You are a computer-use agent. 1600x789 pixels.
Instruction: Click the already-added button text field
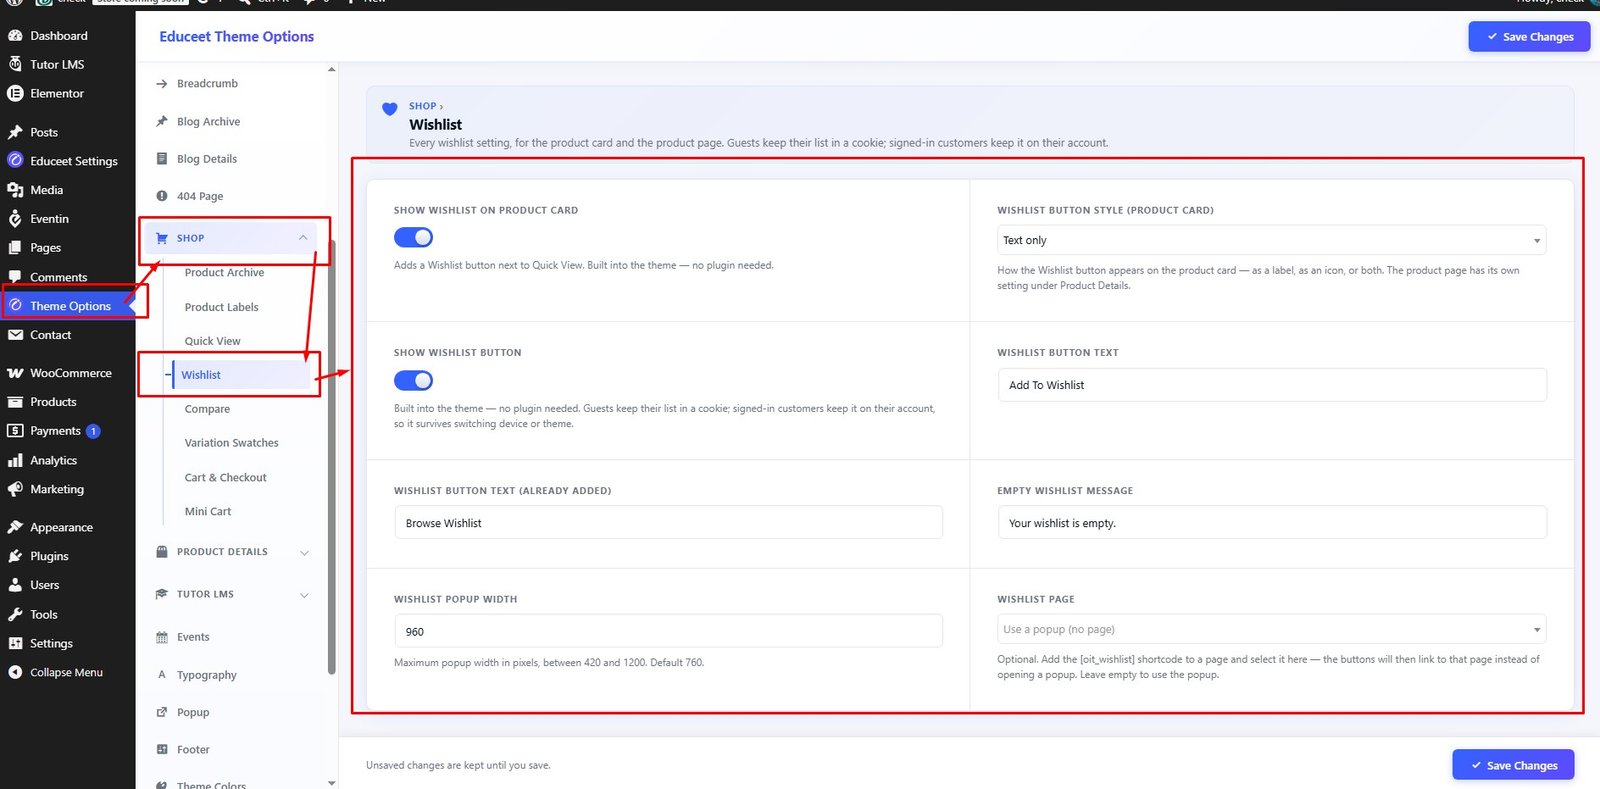[668, 523]
